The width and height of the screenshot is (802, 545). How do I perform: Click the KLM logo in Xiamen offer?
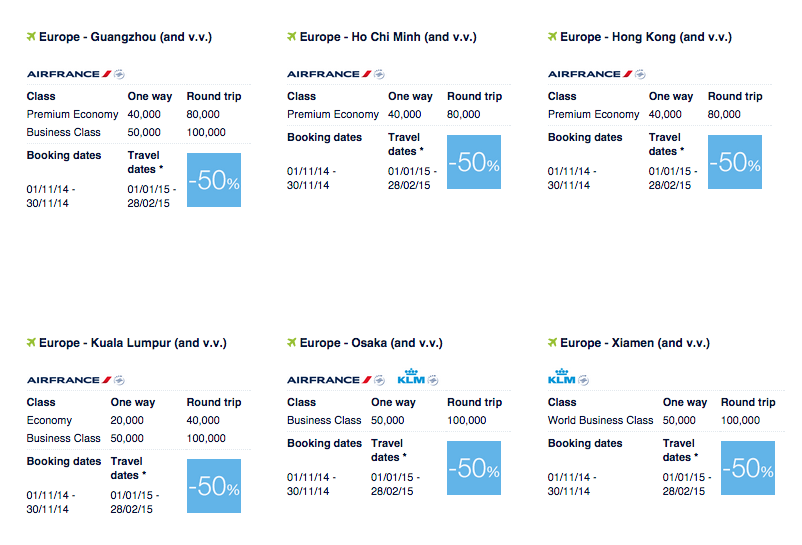click(x=562, y=377)
